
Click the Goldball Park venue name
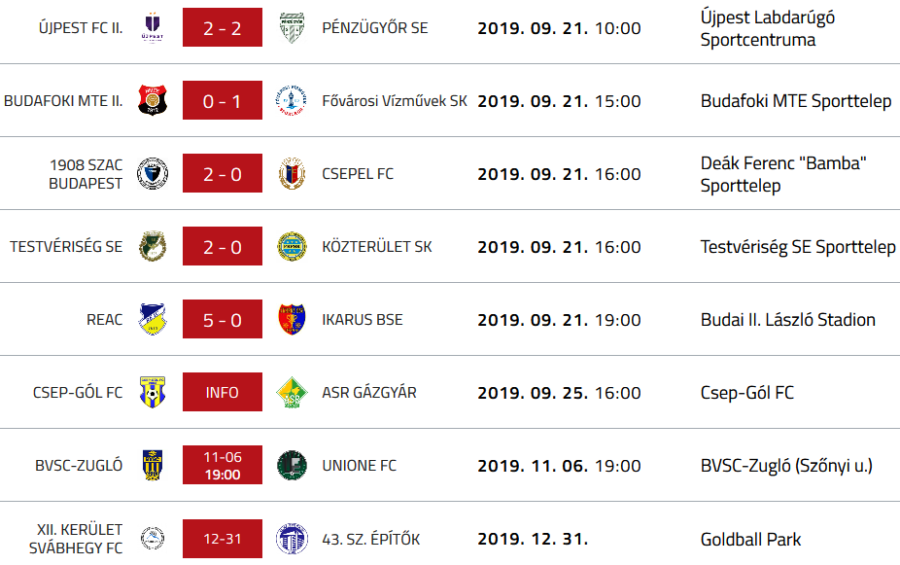[751, 539]
